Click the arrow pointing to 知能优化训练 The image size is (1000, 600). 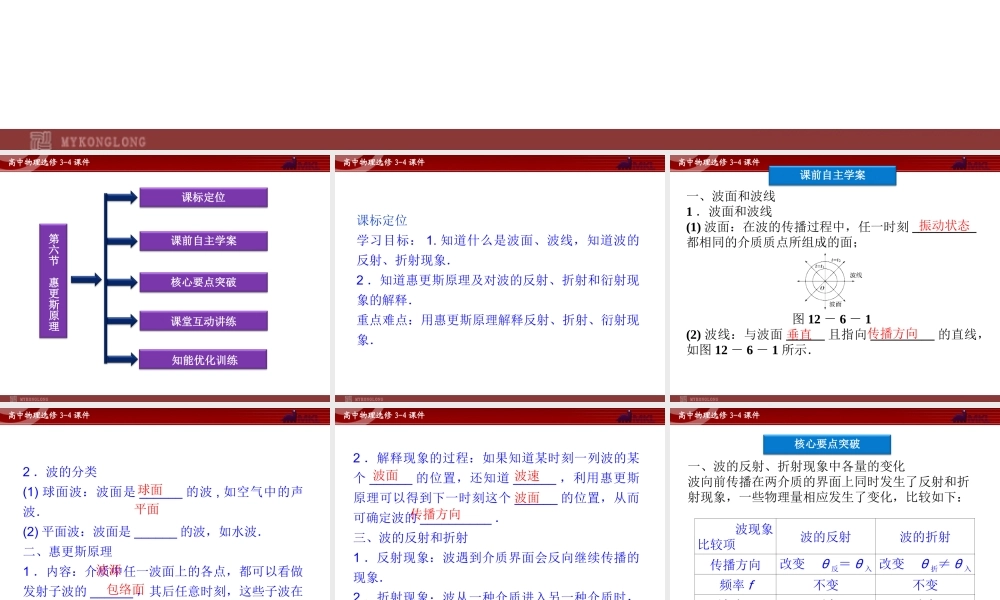pyautogui.click(x=120, y=360)
